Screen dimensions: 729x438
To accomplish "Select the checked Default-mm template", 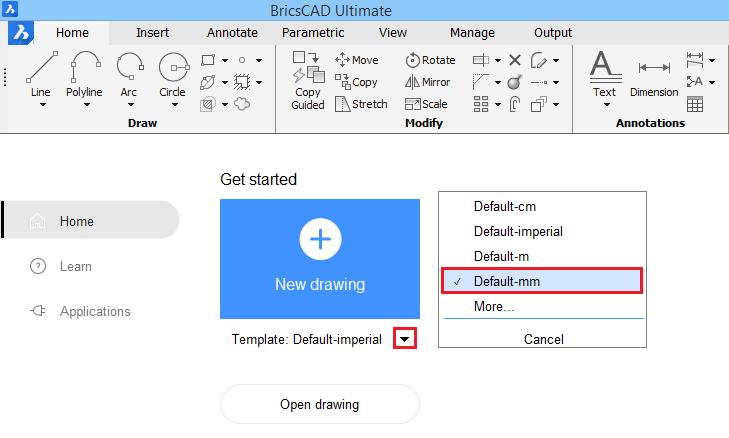I will 542,281.
